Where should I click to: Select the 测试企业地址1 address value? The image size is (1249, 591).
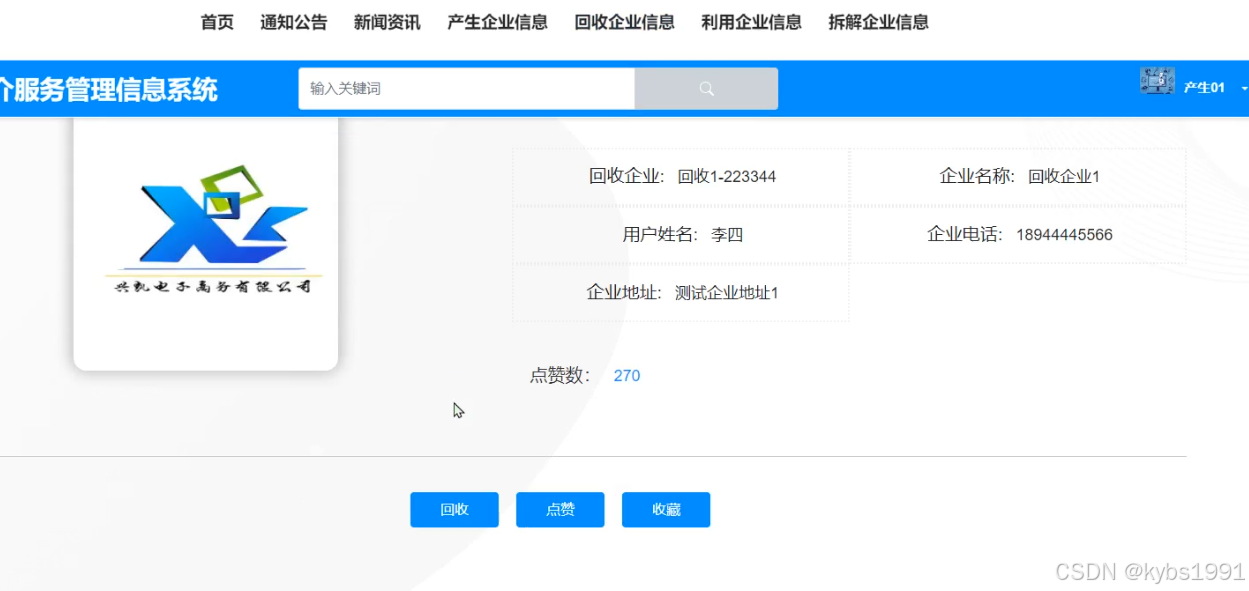click(x=727, y=293)
